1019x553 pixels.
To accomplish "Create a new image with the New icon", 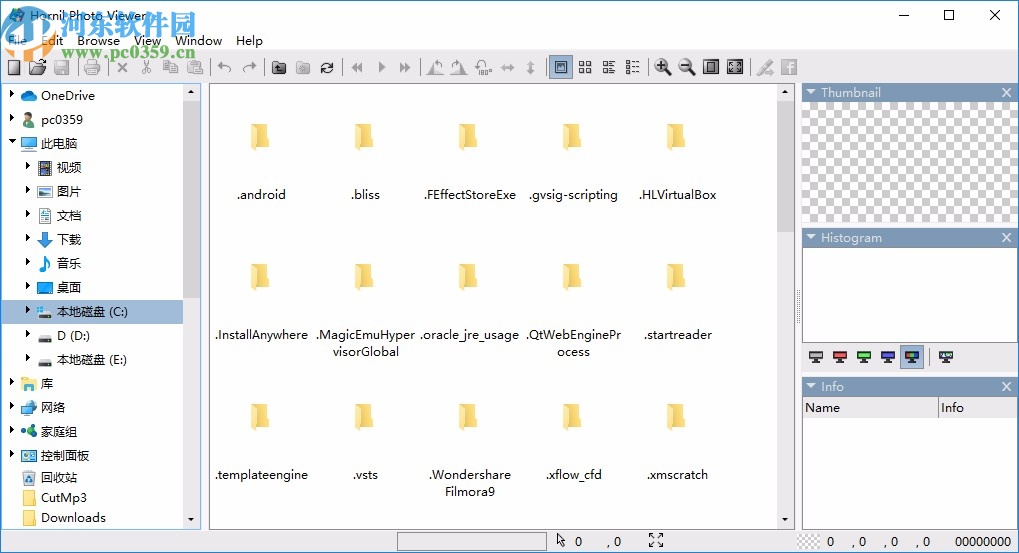I will [x=14, y=67].
